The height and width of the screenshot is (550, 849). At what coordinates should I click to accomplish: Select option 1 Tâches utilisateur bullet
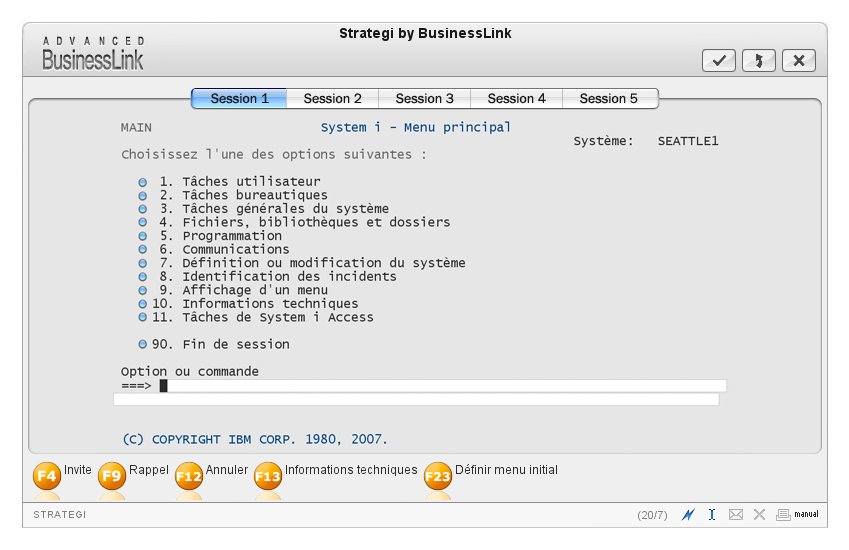coord(142,182)
